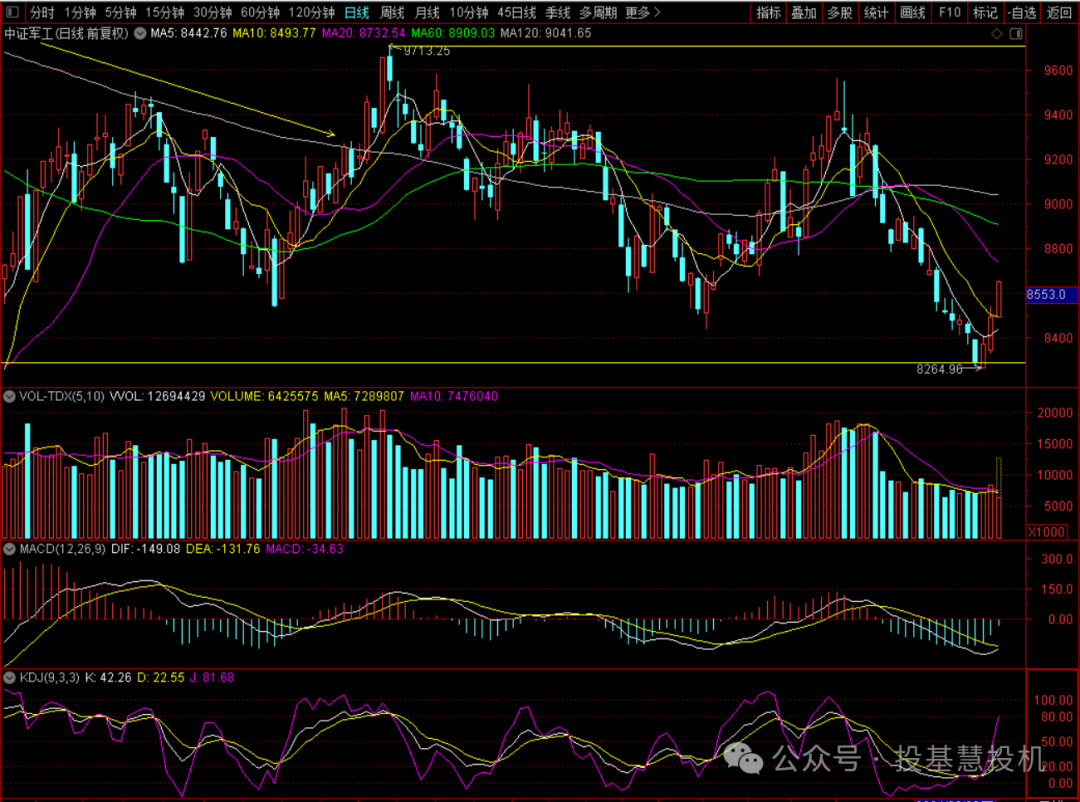Select the 15分钟 period tab
The height and width of the screenshot is (802, 1080).
click(165, 12)
